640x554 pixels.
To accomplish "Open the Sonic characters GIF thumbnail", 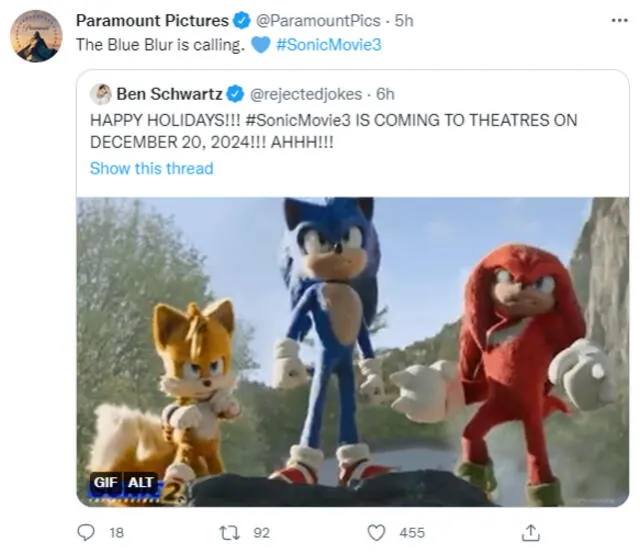I will tap(352, 350).
